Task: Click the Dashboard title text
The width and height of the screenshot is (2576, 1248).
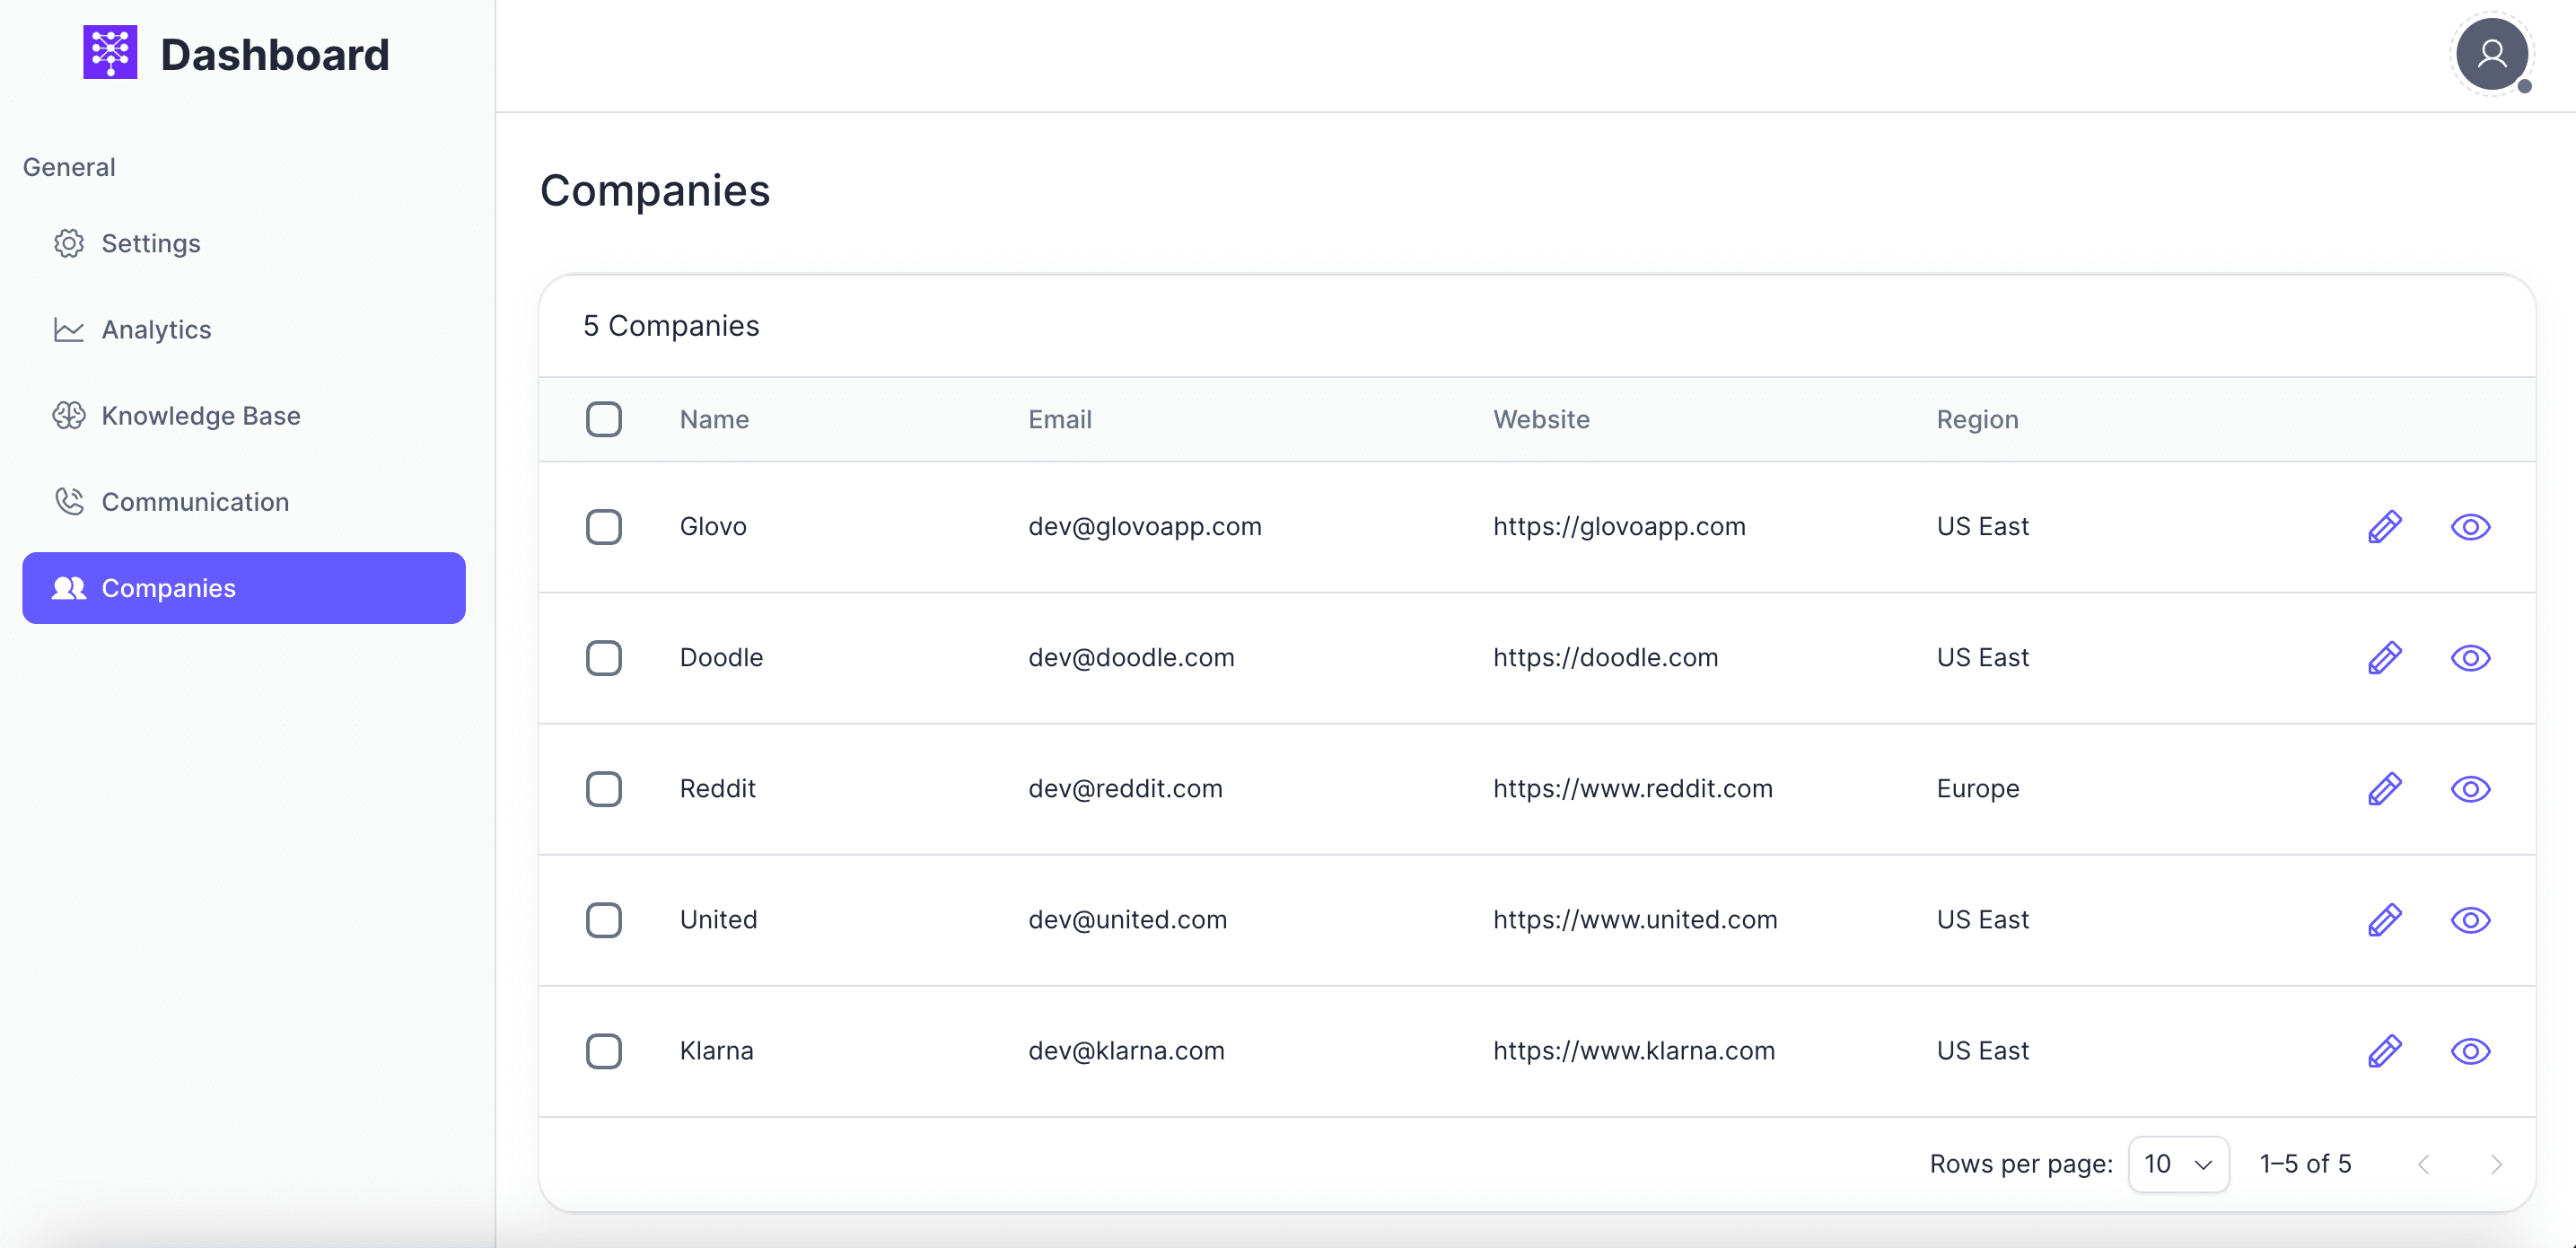Action: click(x=275, y=54)
